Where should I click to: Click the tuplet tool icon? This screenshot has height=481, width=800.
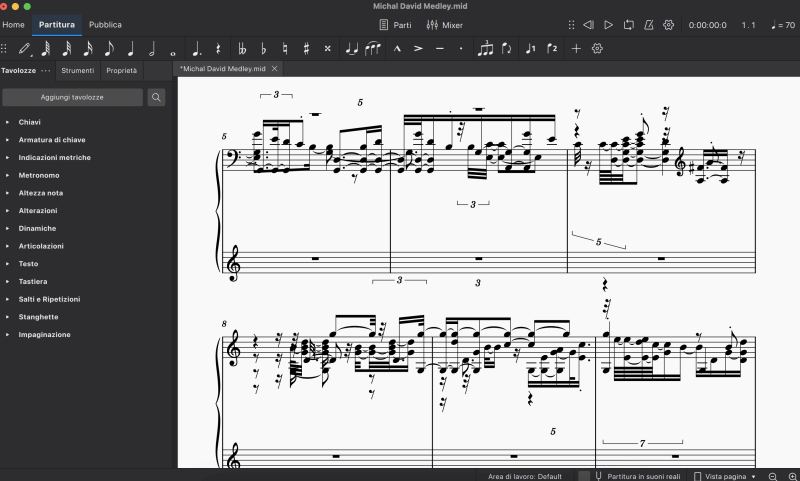point(486,48)
